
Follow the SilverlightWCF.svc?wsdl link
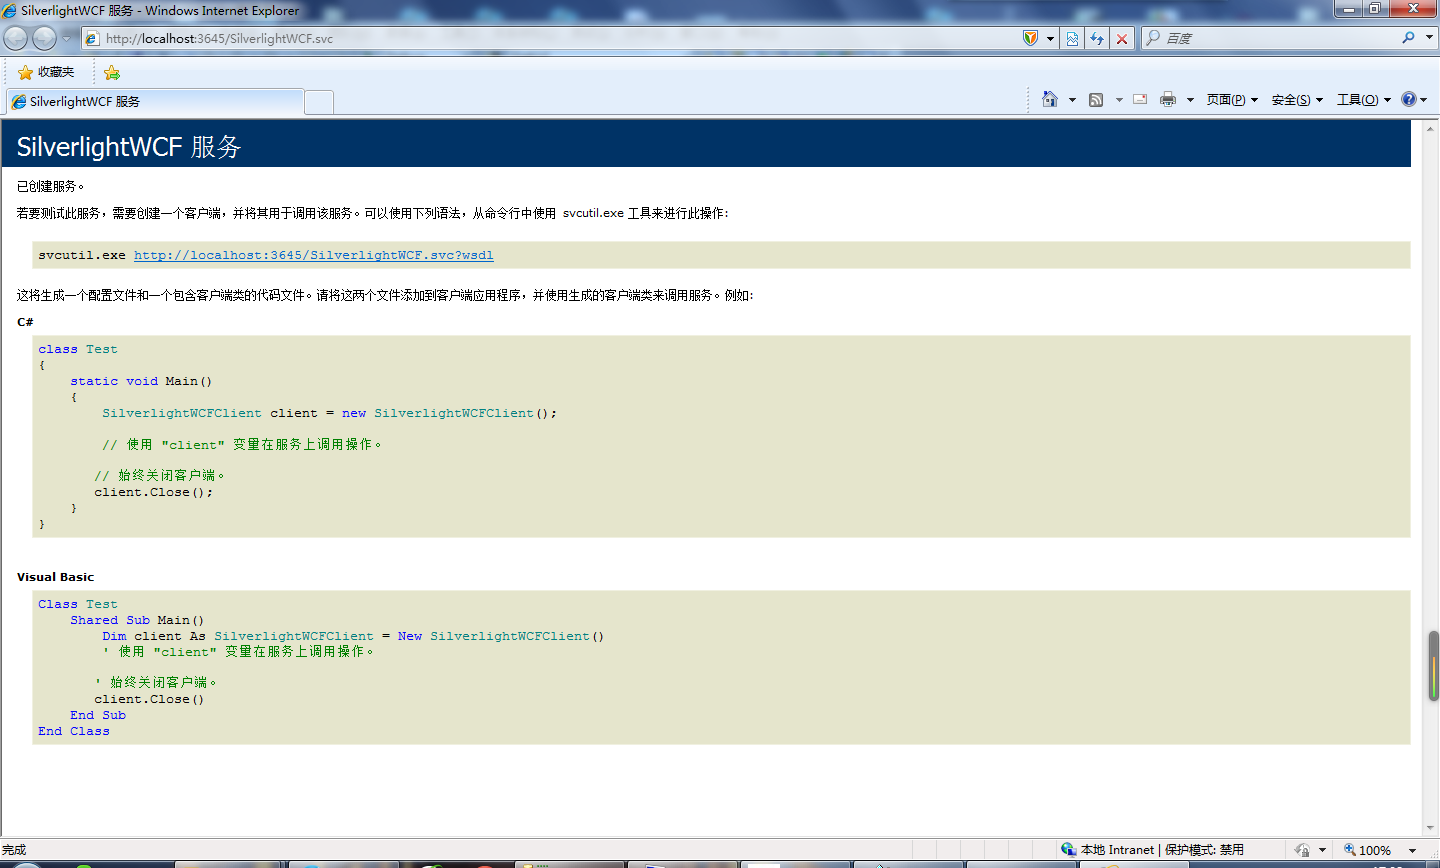coord(314,255)
